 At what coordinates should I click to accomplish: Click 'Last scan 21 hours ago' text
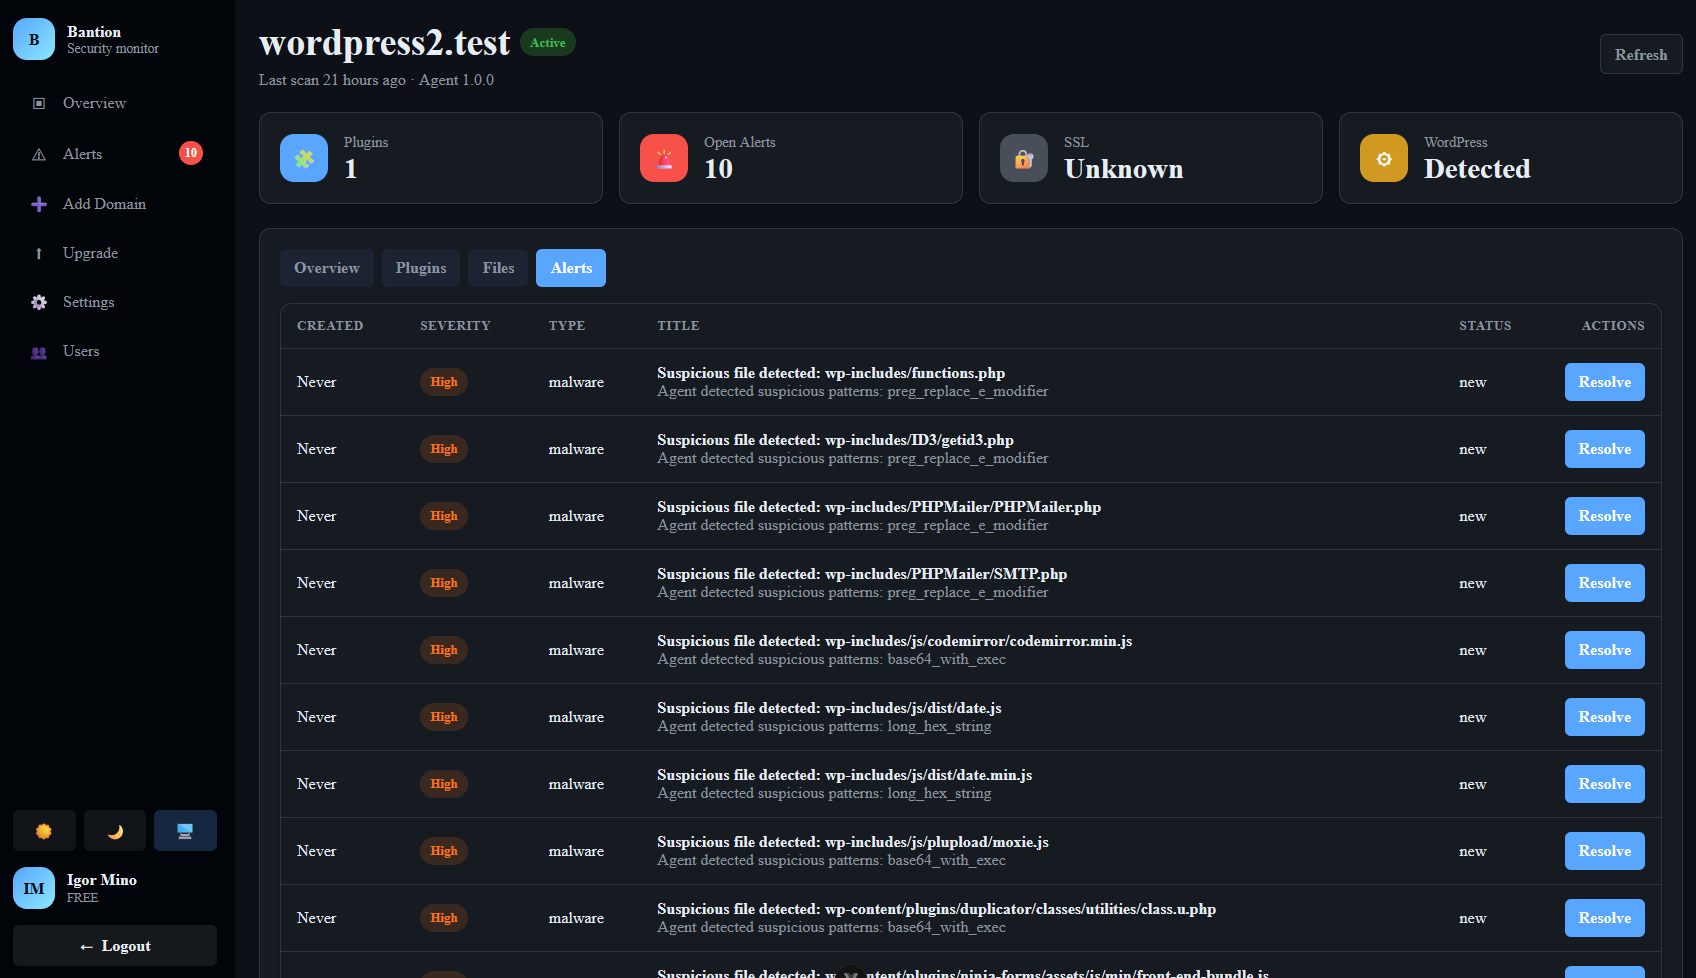click(332, 80)
